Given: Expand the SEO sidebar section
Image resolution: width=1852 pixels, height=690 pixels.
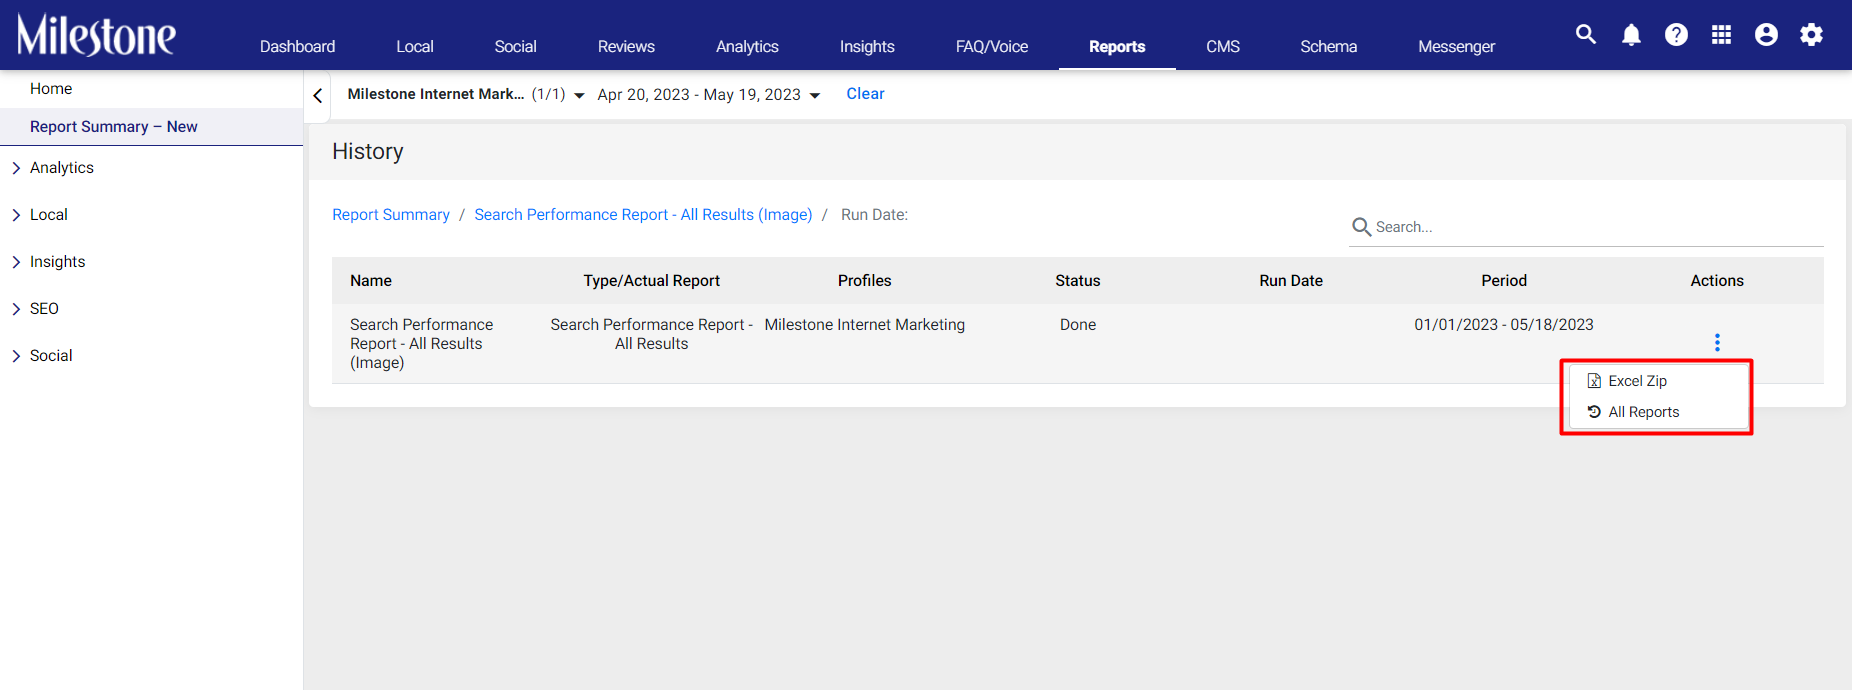Looking at the screenshot, I should pos(16,309).
